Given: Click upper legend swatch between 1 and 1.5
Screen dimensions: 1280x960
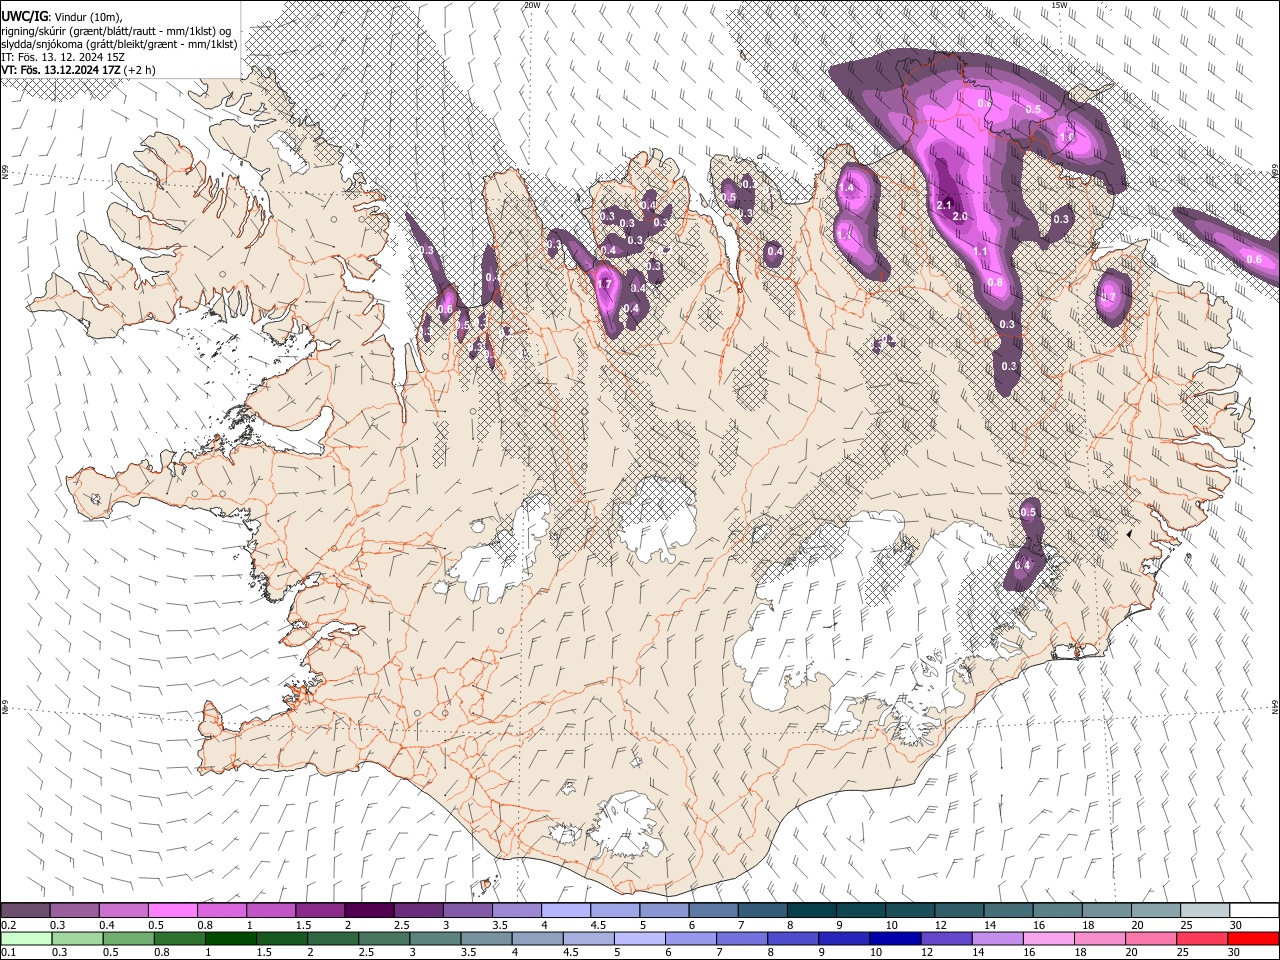Looking at the screenshot, I should point(271,911).
